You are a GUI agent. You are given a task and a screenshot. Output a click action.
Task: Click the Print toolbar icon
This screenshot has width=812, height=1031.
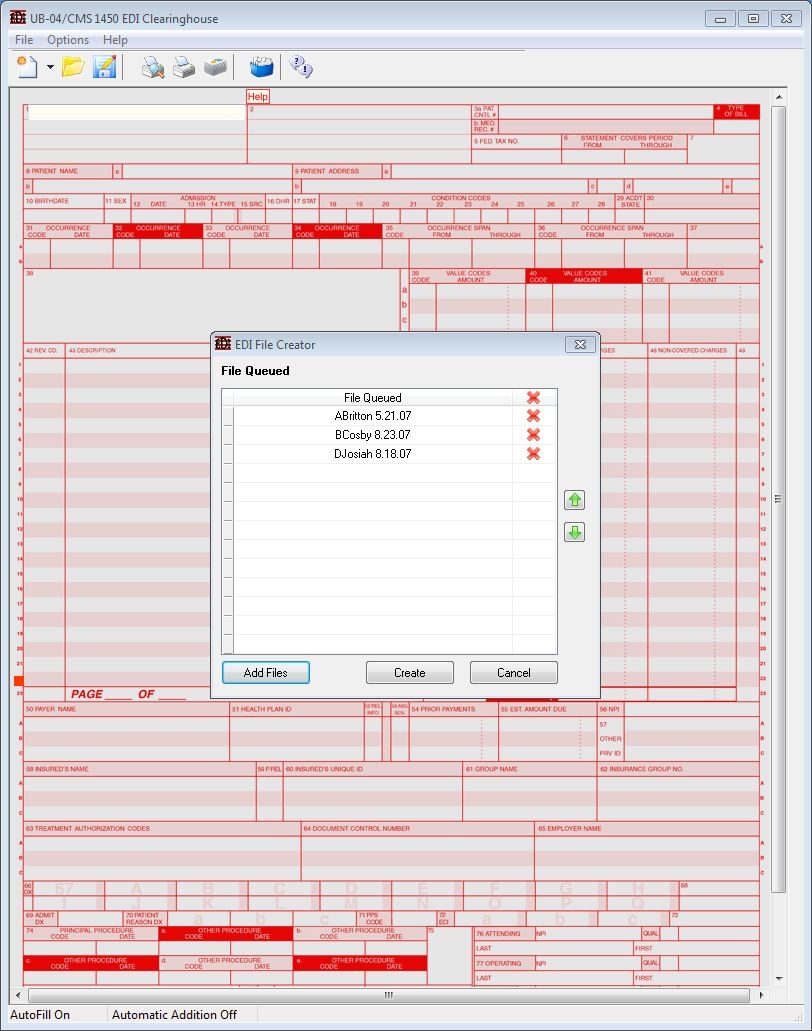pos(185,68)
